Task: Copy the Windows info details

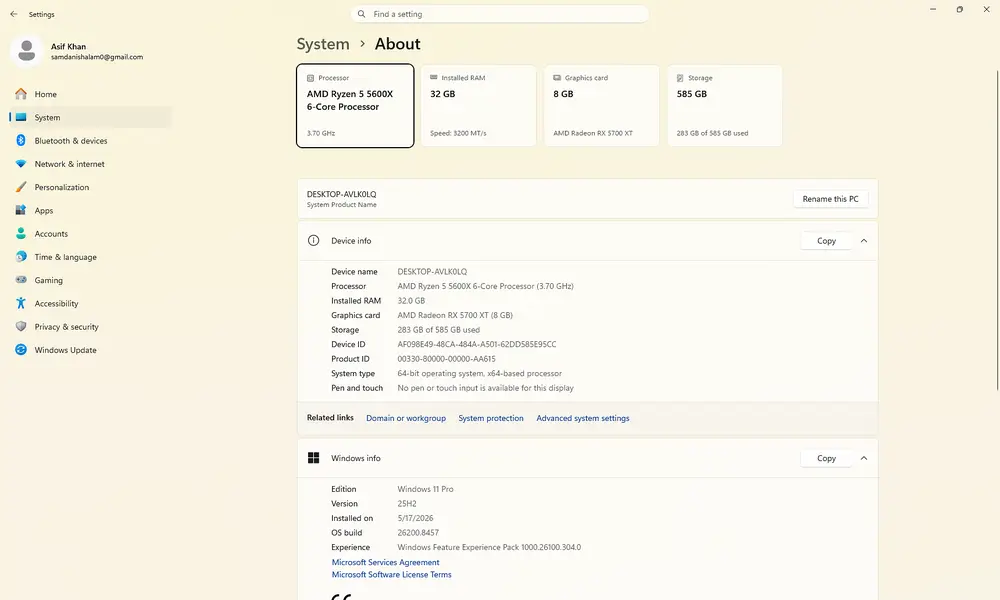Action: pos(826,458)
